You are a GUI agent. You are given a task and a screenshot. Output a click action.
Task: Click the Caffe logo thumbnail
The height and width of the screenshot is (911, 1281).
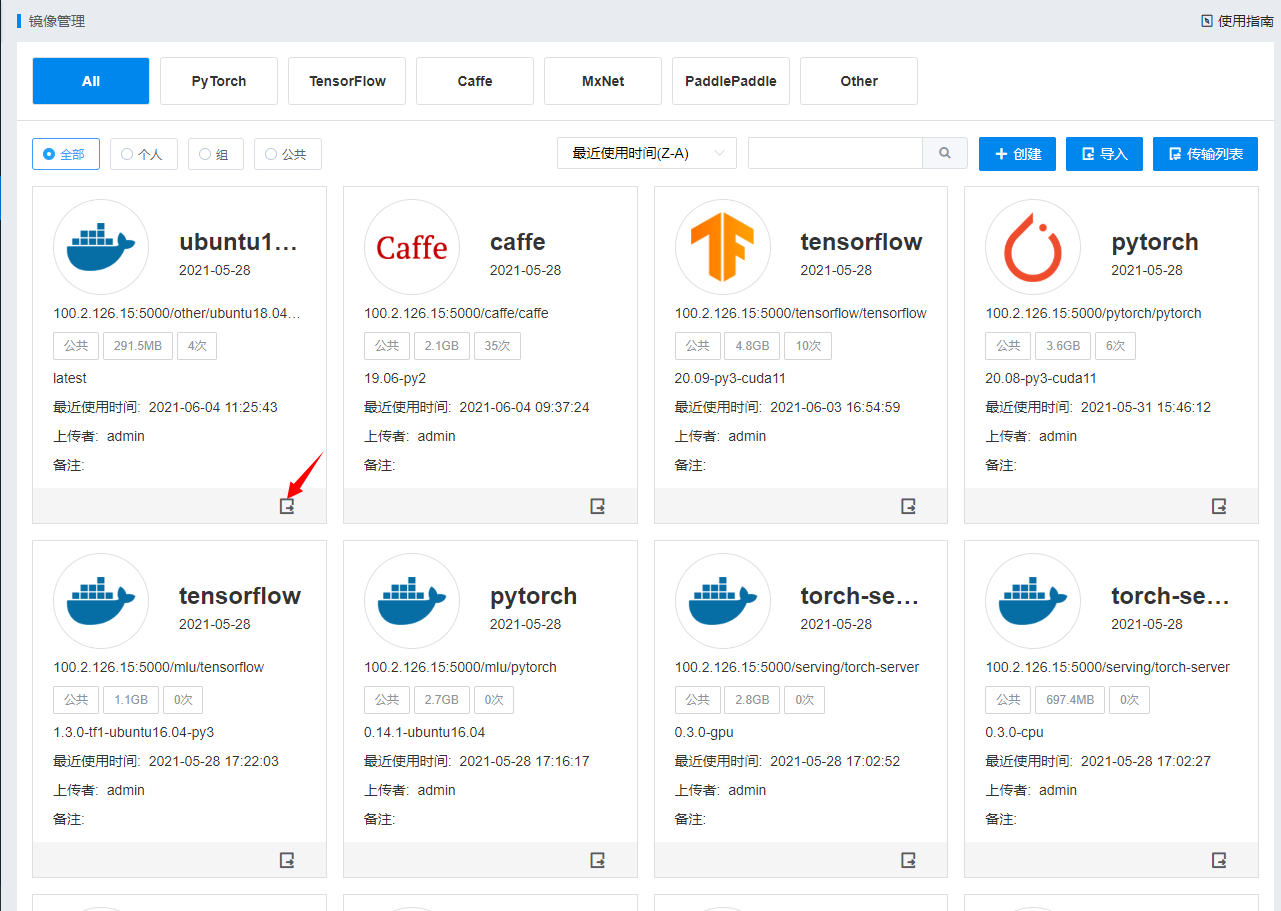[x=412, y=247]
